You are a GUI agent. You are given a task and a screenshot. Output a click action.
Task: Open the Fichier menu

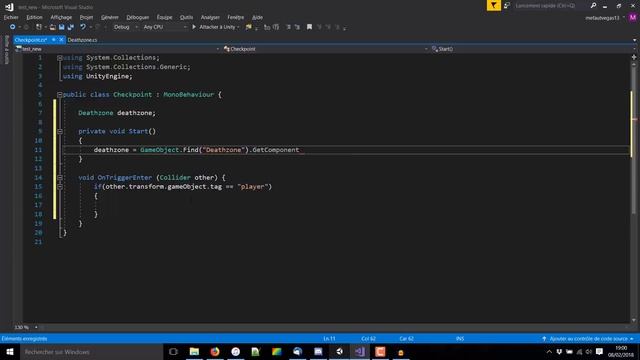pyautogui.click(x=11, y=17)
